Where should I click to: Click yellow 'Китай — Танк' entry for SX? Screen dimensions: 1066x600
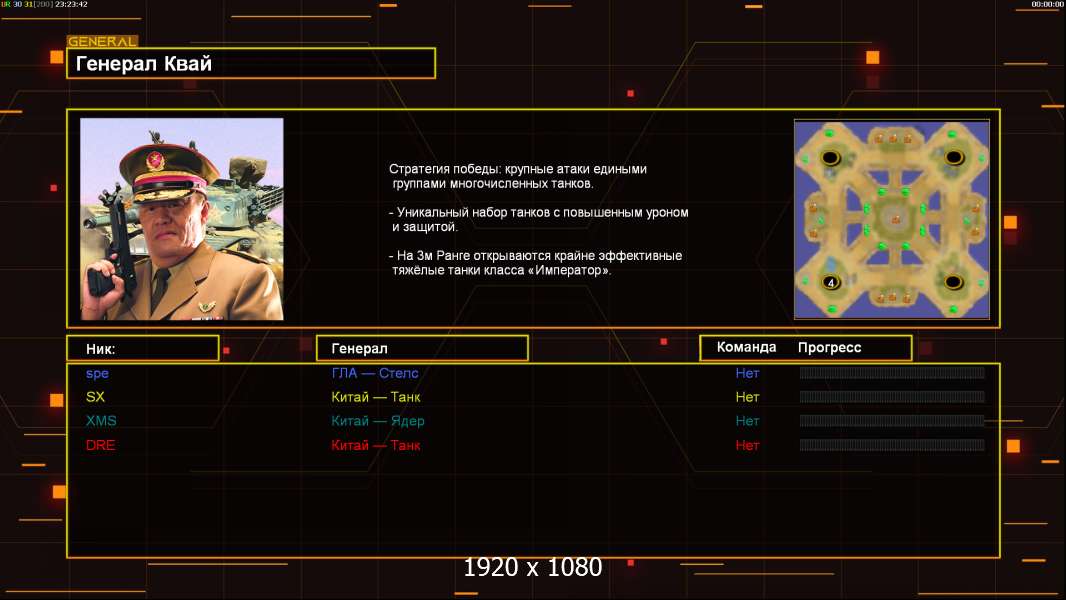click(x=375, y=397)
